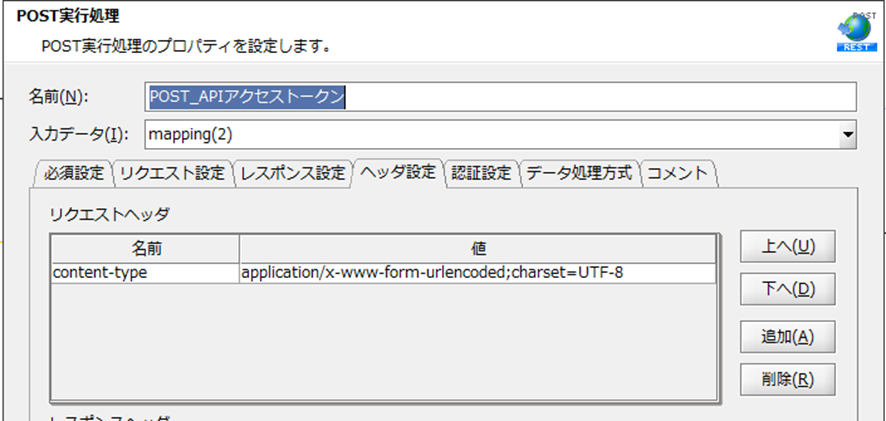Open the データ処理方式 tab
The height and width of the screenshot is (421, 886).
click(579, 173)
